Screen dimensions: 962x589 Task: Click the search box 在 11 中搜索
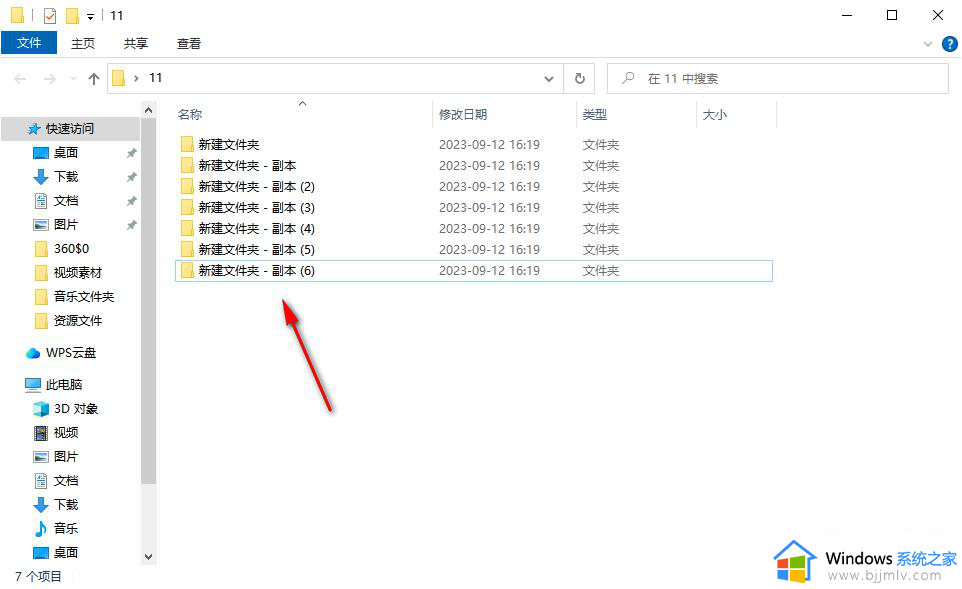coord(778,79)
